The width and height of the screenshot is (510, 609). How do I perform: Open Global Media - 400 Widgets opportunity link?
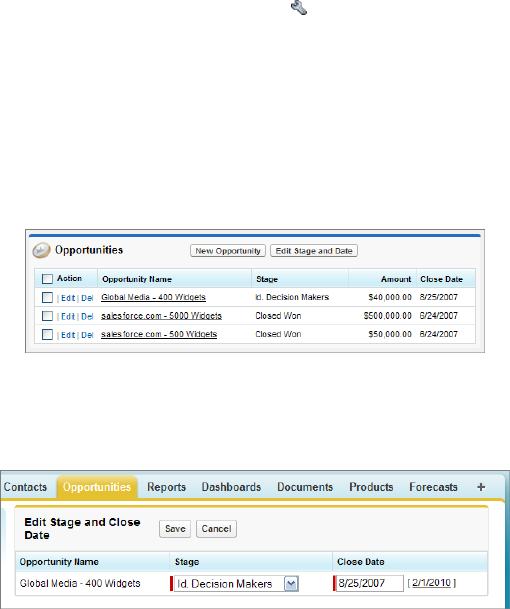[153, 298]
